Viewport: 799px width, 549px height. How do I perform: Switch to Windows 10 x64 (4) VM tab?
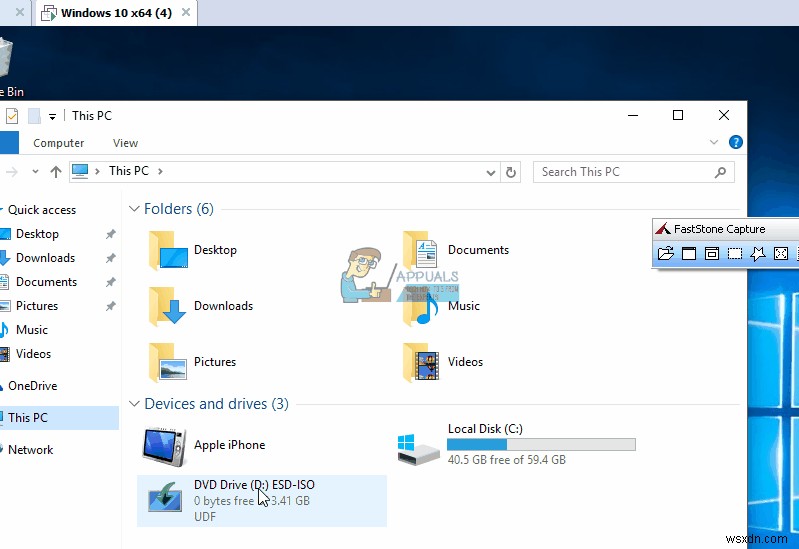coord(117,13)
